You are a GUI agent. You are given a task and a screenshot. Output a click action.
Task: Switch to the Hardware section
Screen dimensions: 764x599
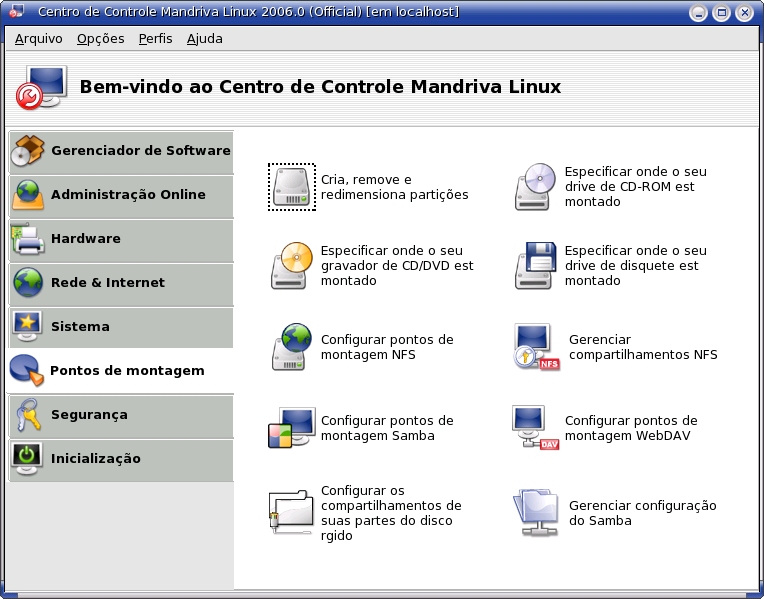coord(121,240)
